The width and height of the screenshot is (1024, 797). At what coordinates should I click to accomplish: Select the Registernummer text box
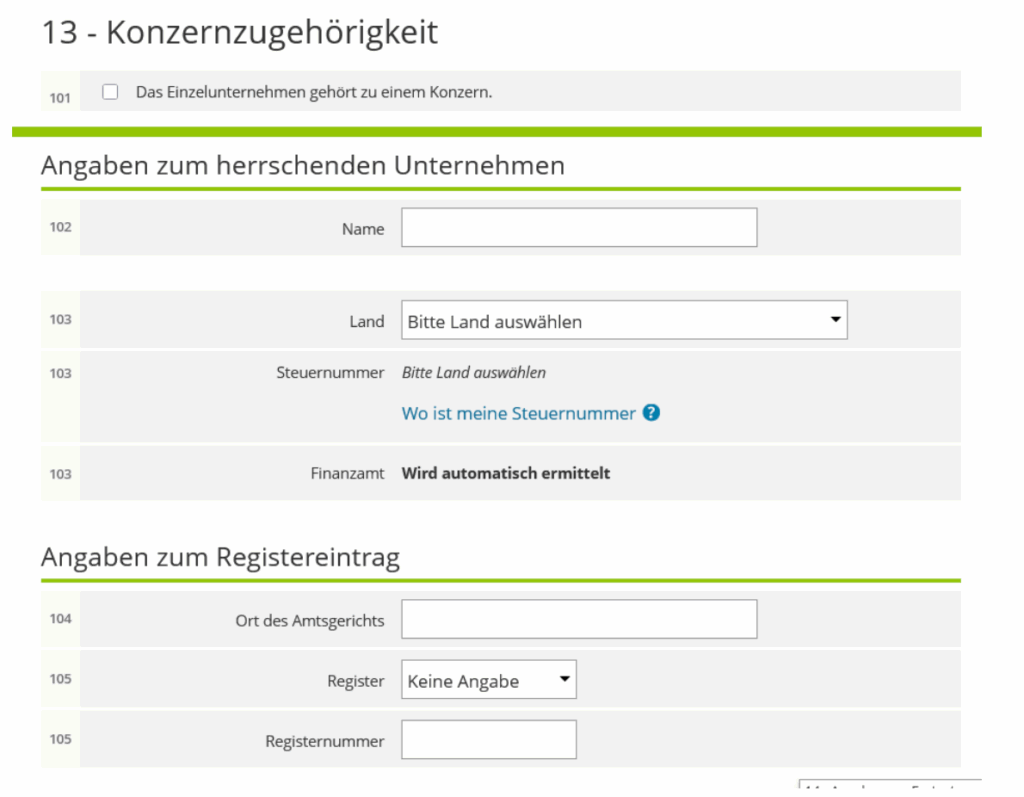click(488, 740)
